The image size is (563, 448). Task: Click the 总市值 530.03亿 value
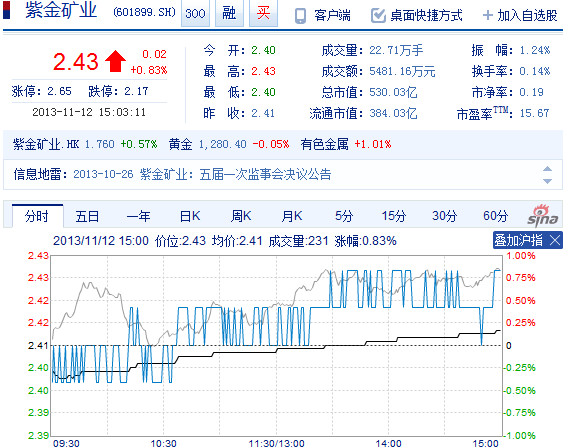(x=393, y=93)
